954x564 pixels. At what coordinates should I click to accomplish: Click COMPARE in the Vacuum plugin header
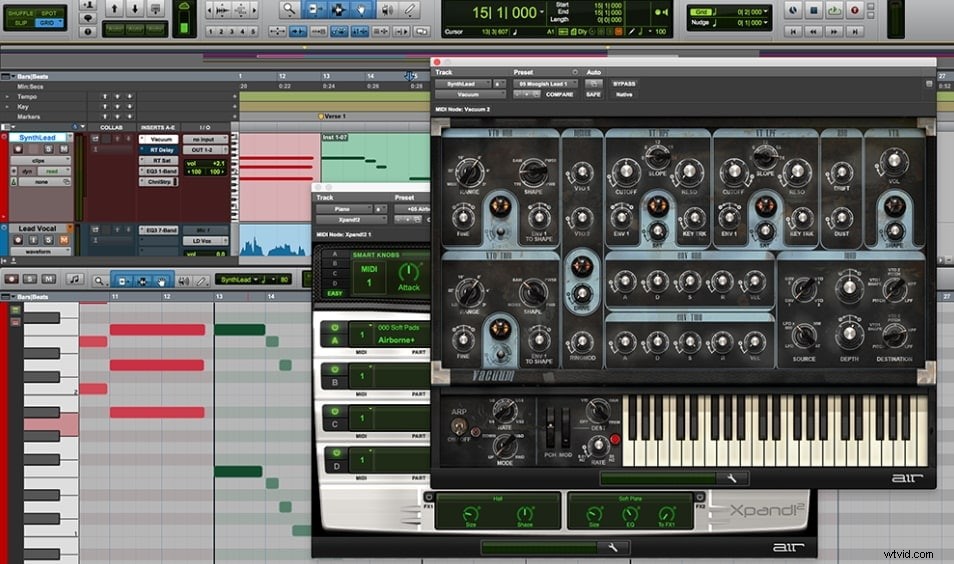[560, 94]
